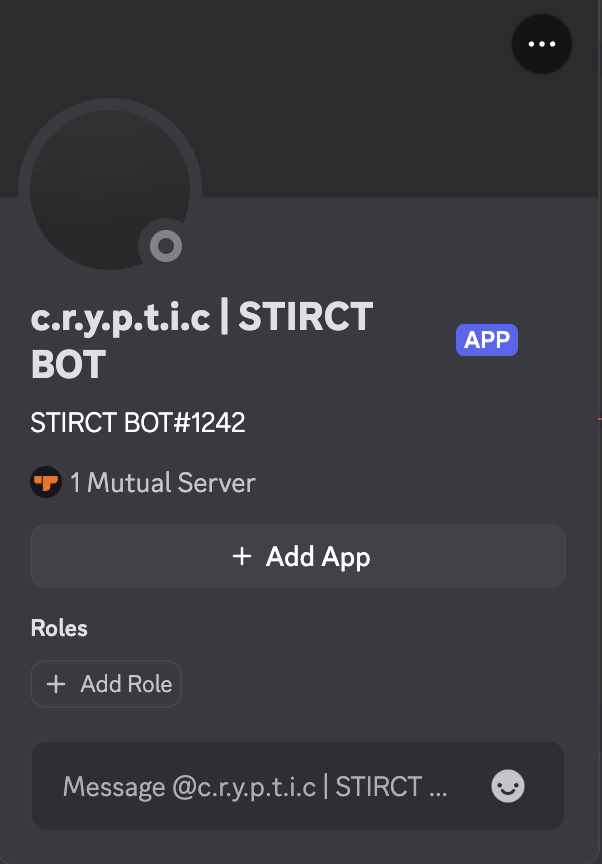This screenshot has width=602, height=864.
Task: Click the 'Mutual Server' text label
Action: tap(171, 483)
